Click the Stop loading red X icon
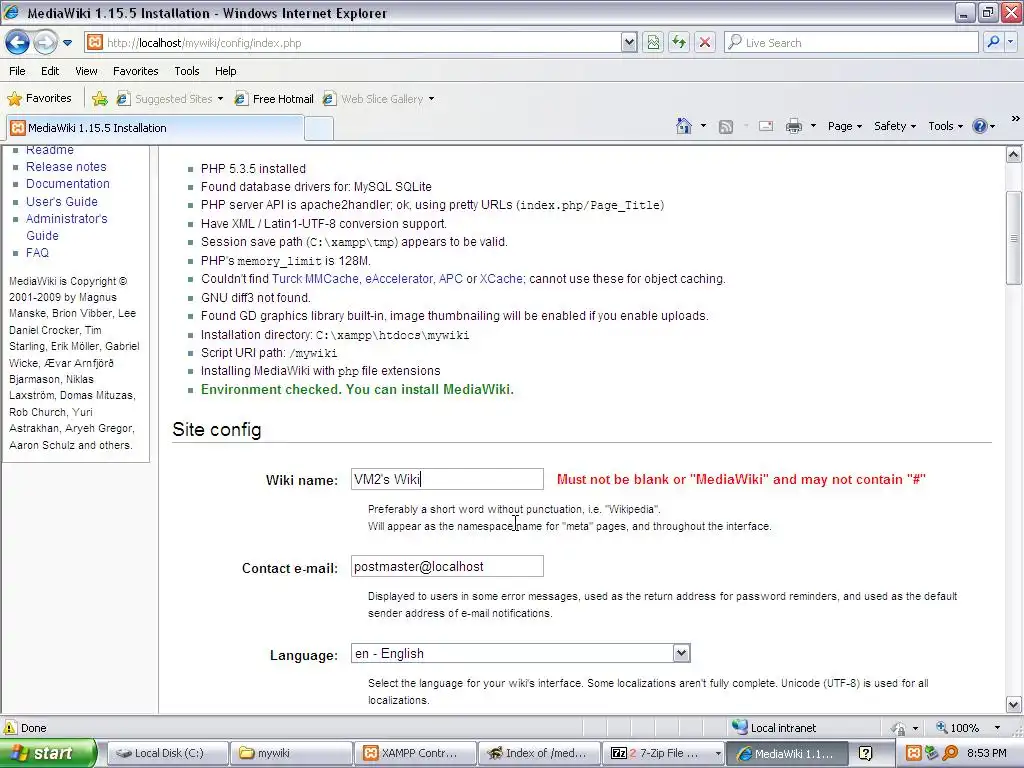The width and height of the screenshot is (1024, 768). 705,42
